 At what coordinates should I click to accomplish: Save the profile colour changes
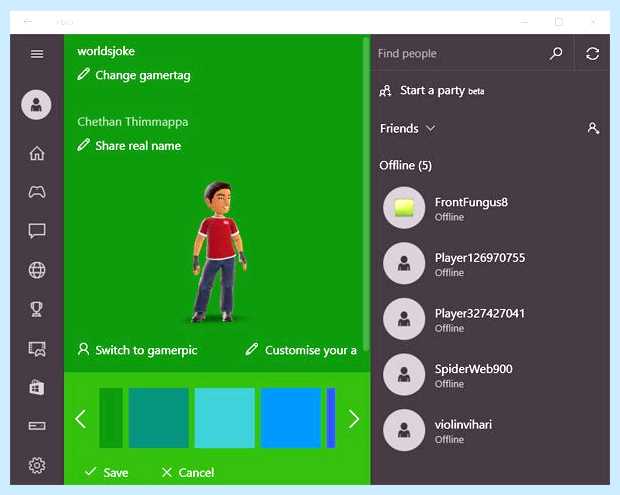click(107, 472)
